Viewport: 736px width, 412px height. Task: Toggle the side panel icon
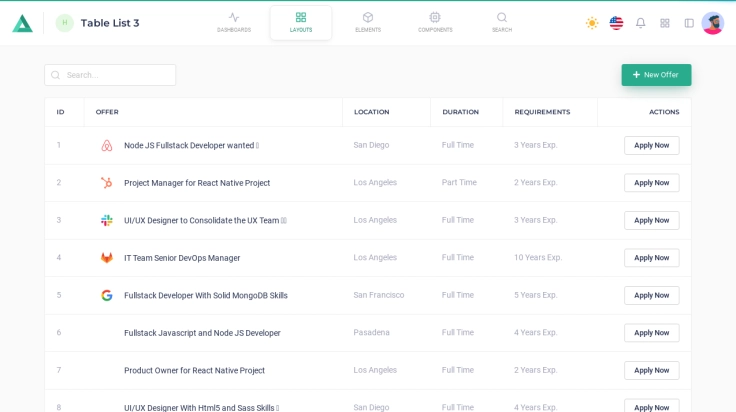pyautogui.click(x=689, y=23)
